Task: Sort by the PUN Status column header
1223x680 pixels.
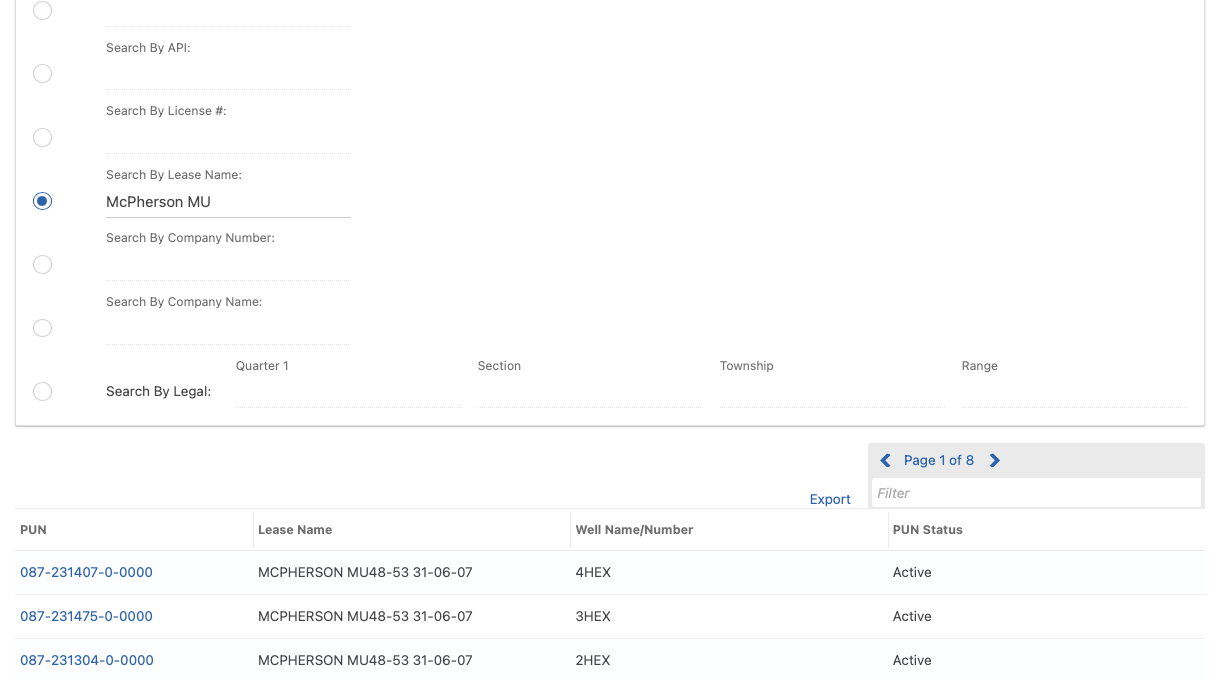Action: [928, 530]
